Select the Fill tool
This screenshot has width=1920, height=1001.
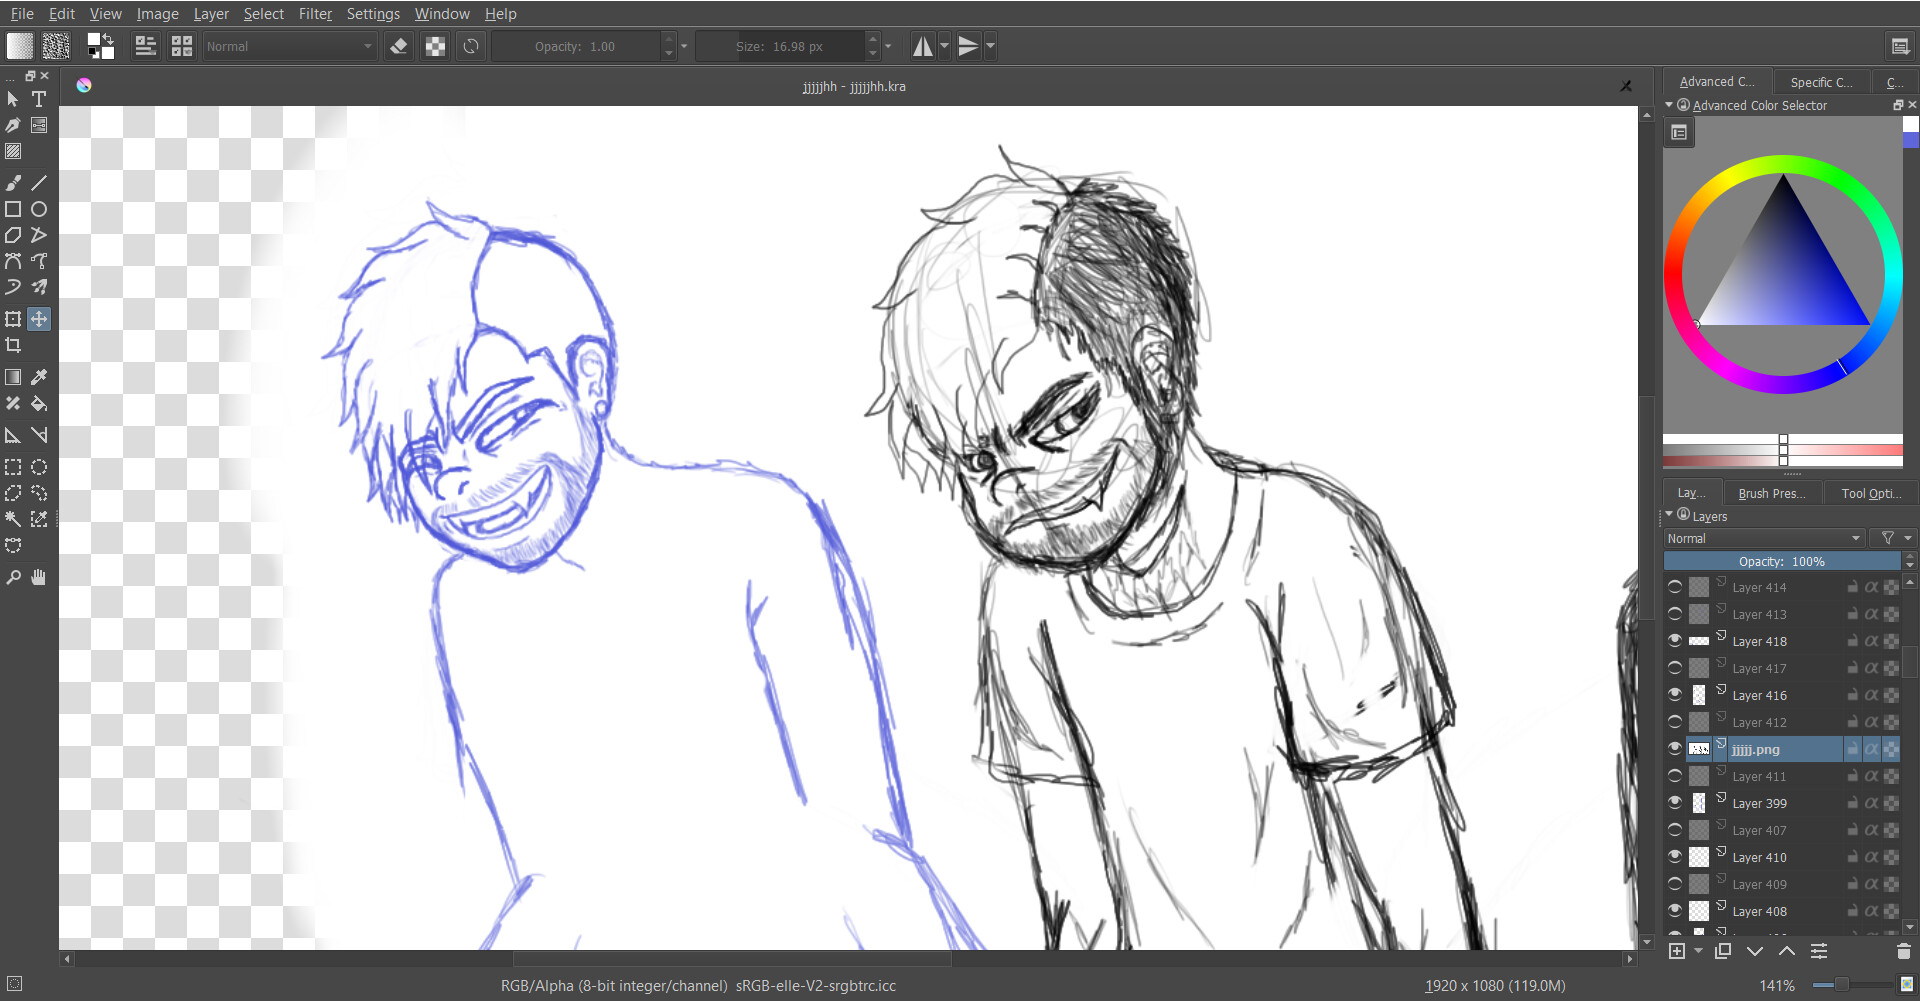click(x=39, y=404)
